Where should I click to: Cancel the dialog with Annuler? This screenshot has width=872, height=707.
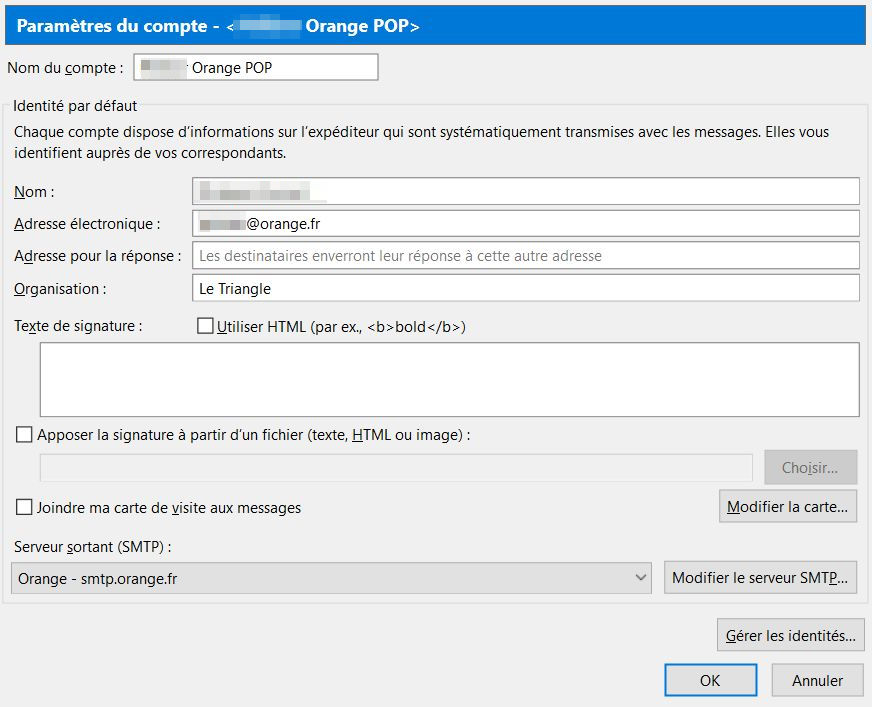point(817,680)
